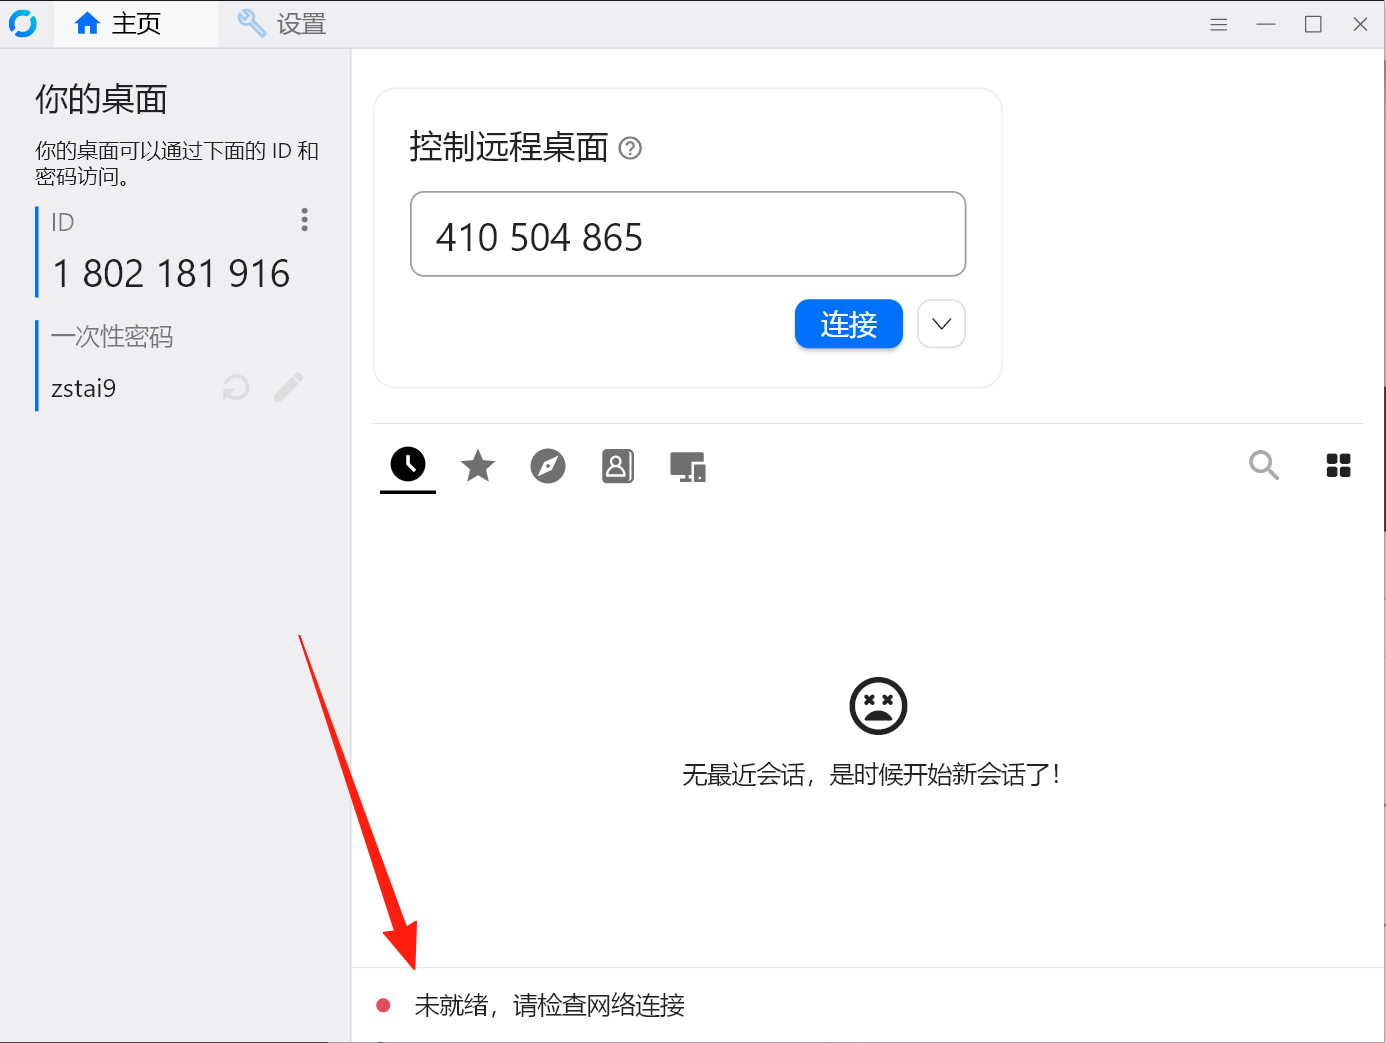Show discovered devices compass tab
The height and width of the screenshot is (1043, 1386).
(548, 466)
